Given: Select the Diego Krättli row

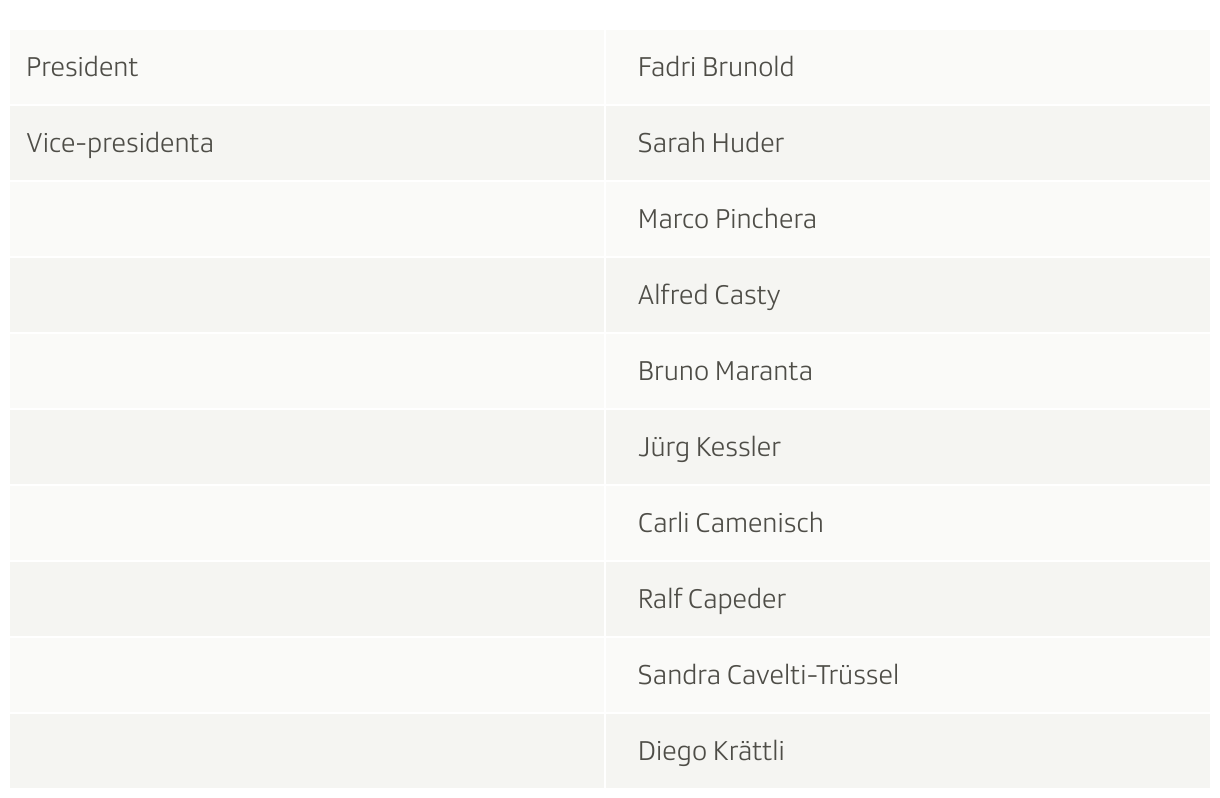Looking at the screenshot, I should pos(610,751).
